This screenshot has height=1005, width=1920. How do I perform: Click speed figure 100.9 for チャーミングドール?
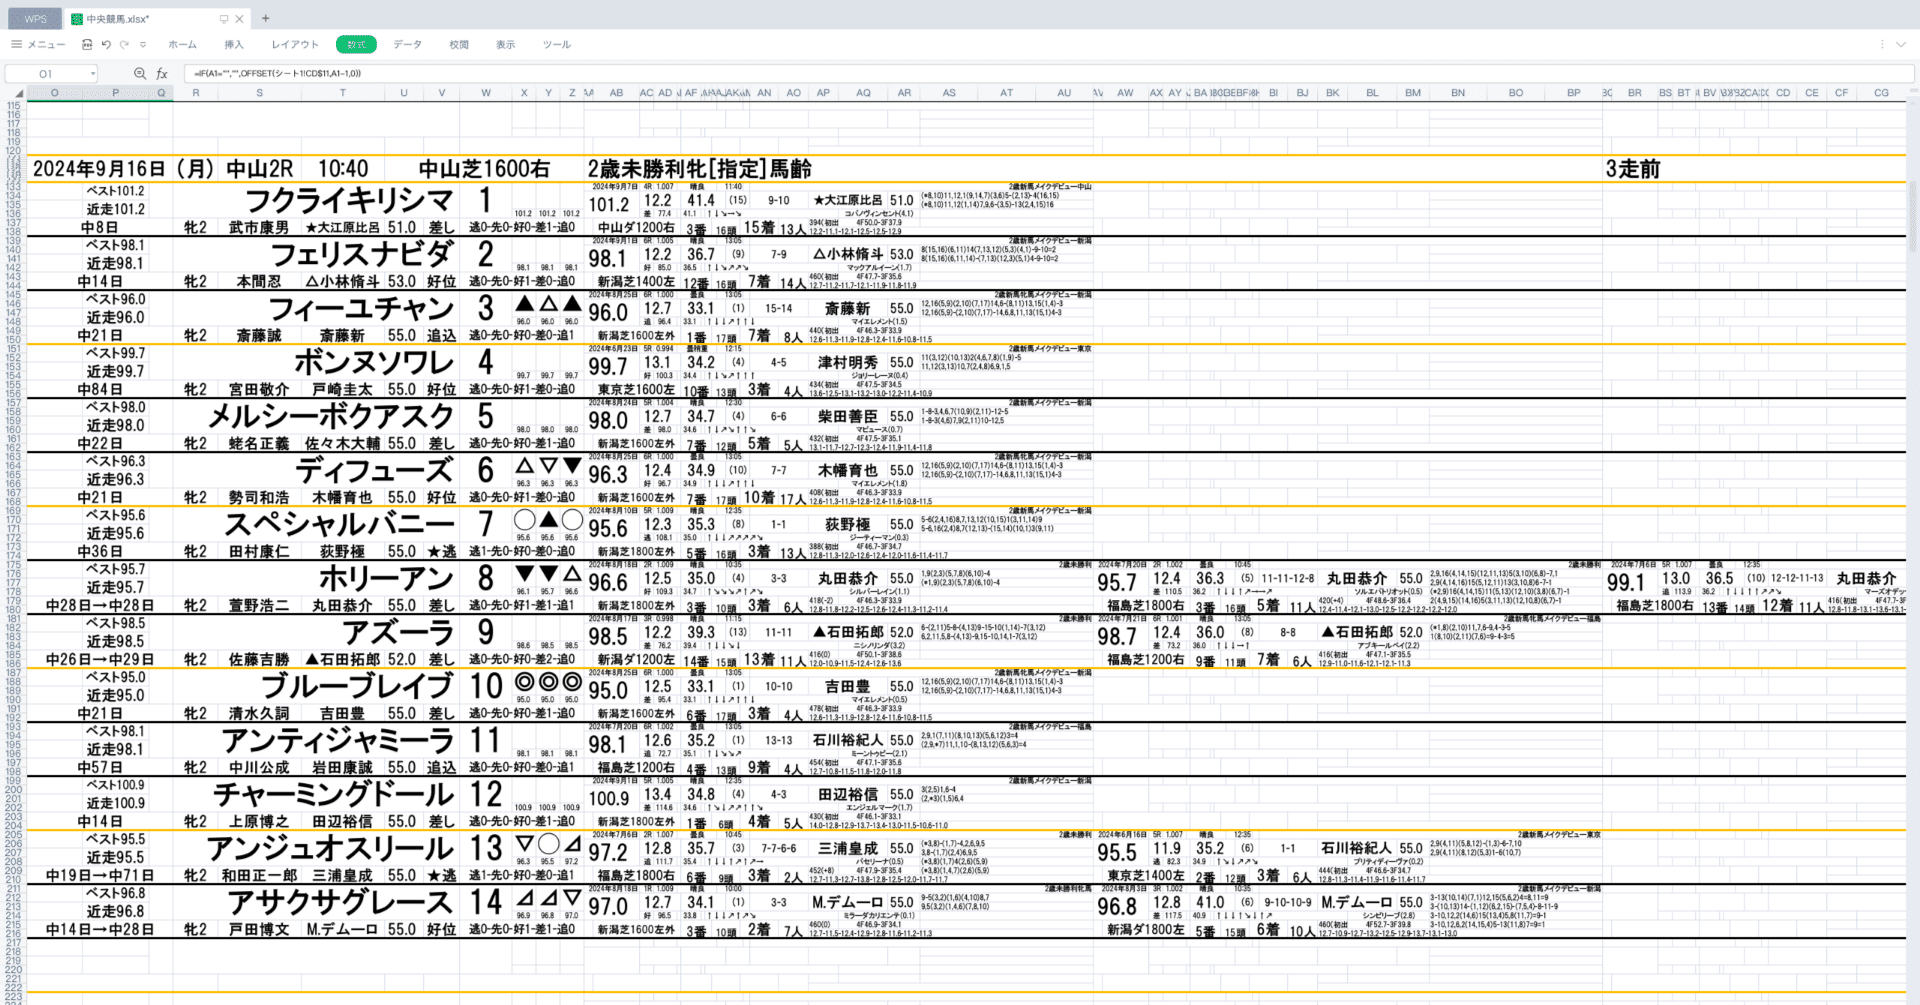tap(609, 799)
